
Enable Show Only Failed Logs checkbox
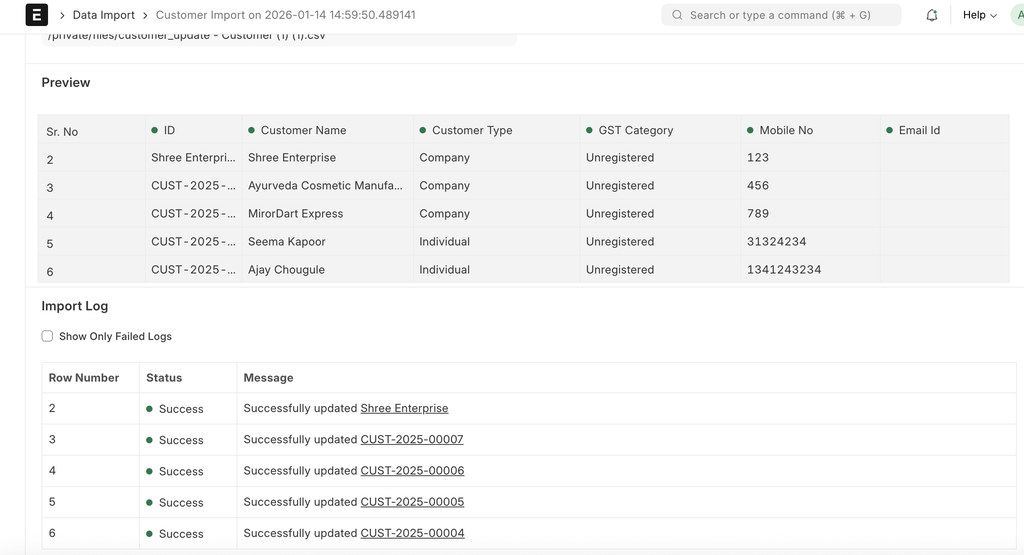pyautogui.click(x=47, y=336)
